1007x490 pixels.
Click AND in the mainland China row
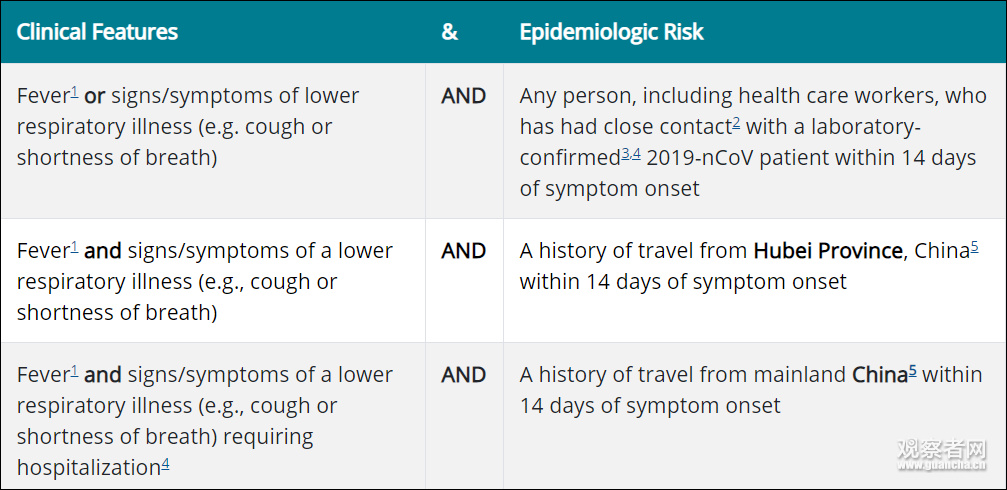click(463, 375)
